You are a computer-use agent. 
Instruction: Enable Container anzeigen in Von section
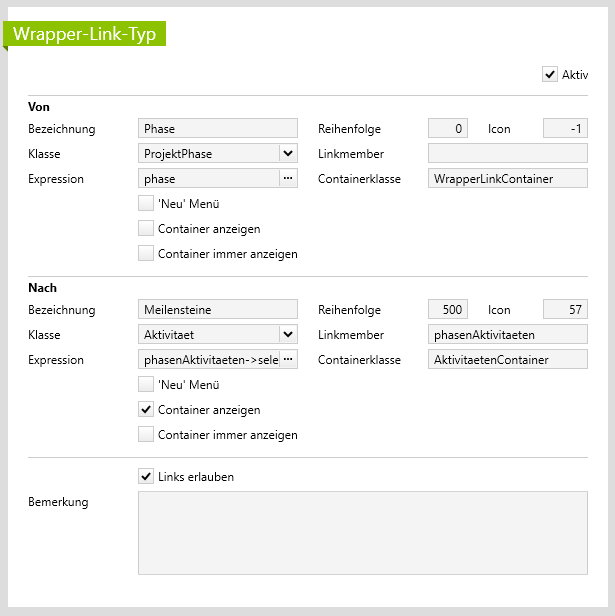point(146,229)
